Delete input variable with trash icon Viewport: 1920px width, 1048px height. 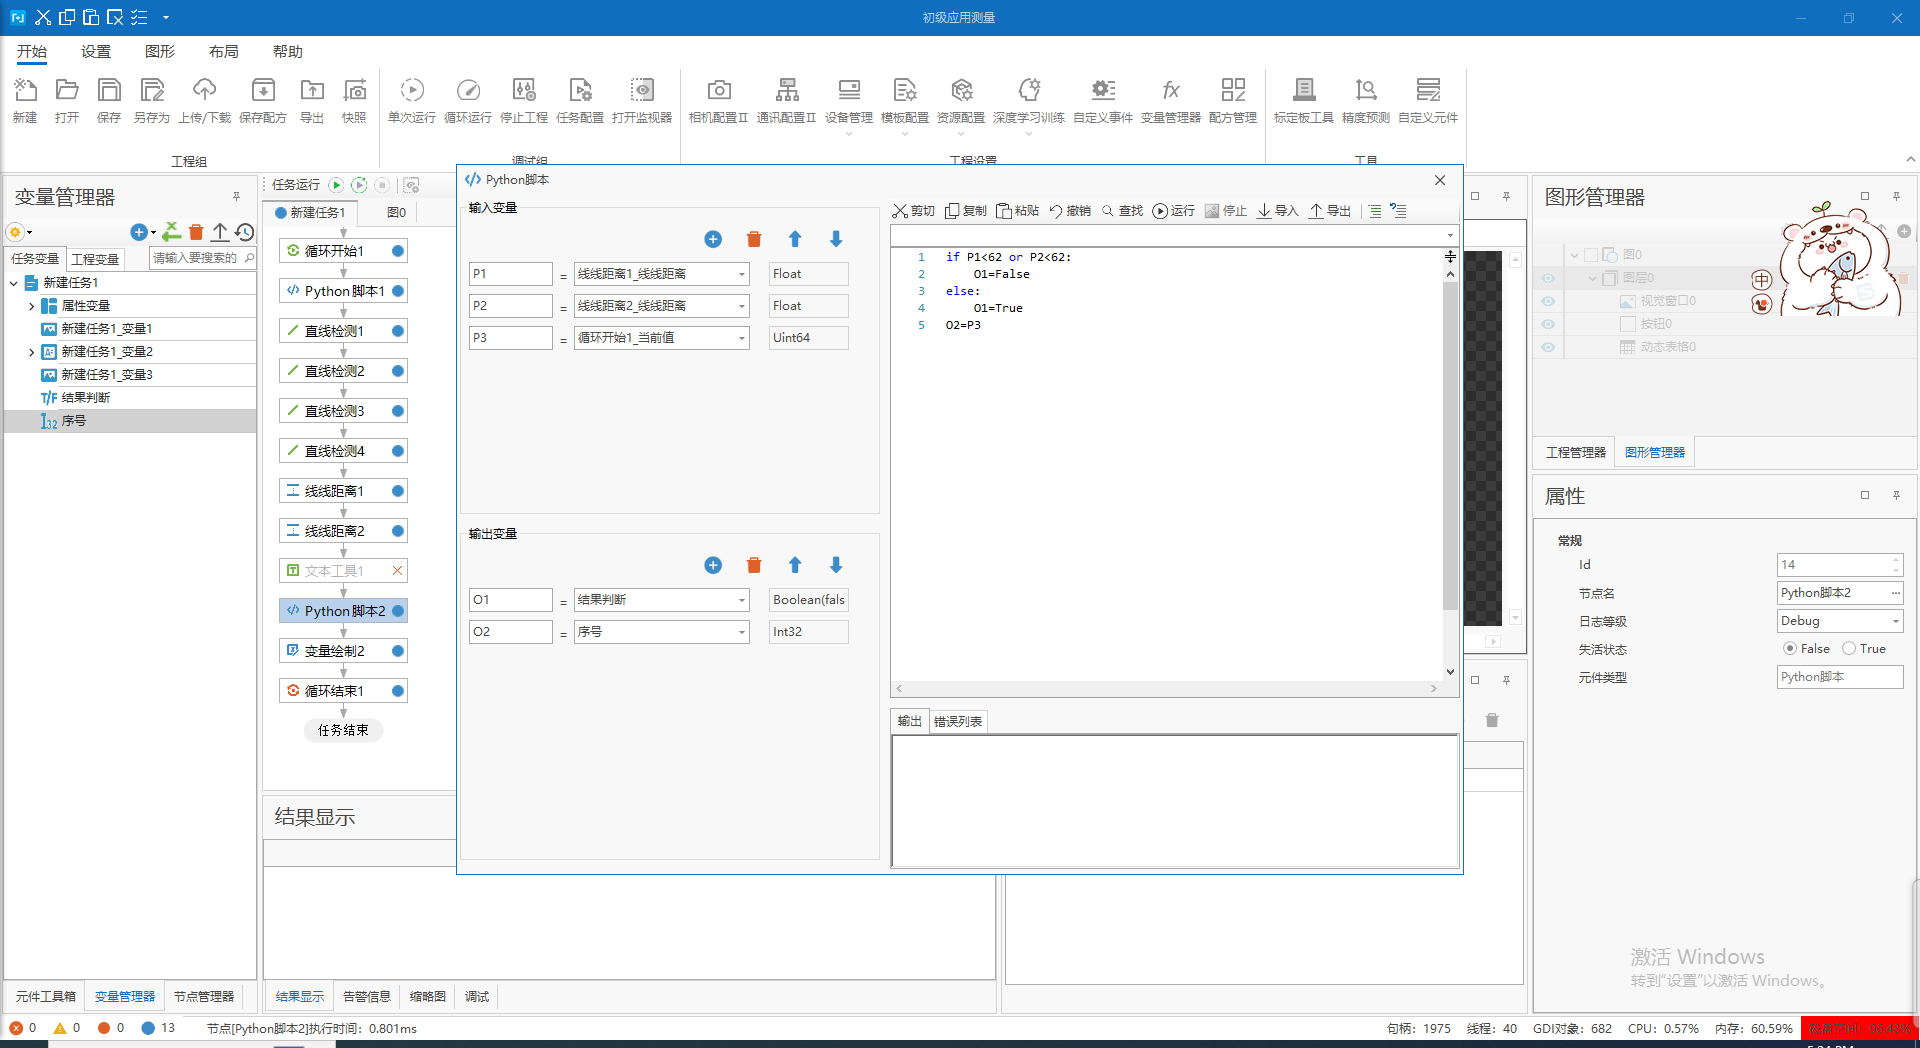pos(754,239)
